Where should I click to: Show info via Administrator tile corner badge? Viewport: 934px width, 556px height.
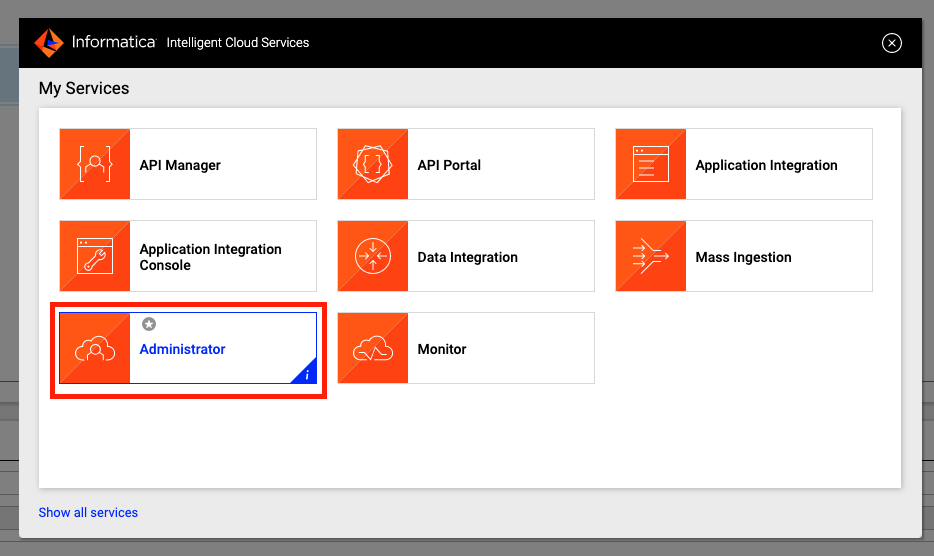pyautogui.click(x=307, y=374)
